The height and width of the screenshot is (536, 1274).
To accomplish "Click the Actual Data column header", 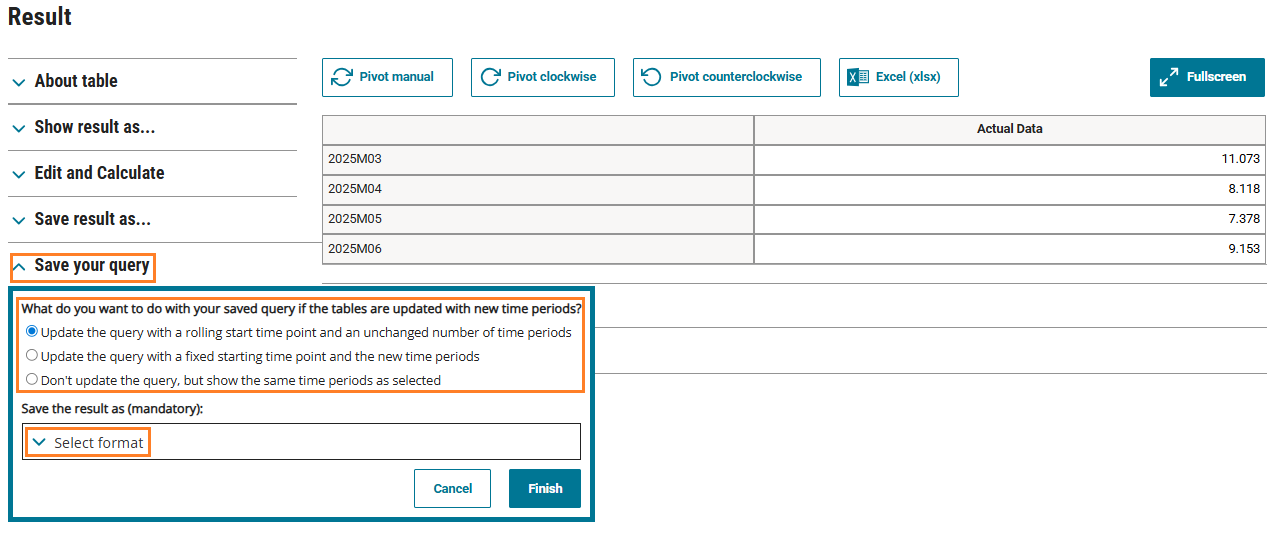I will [1009, 129].
